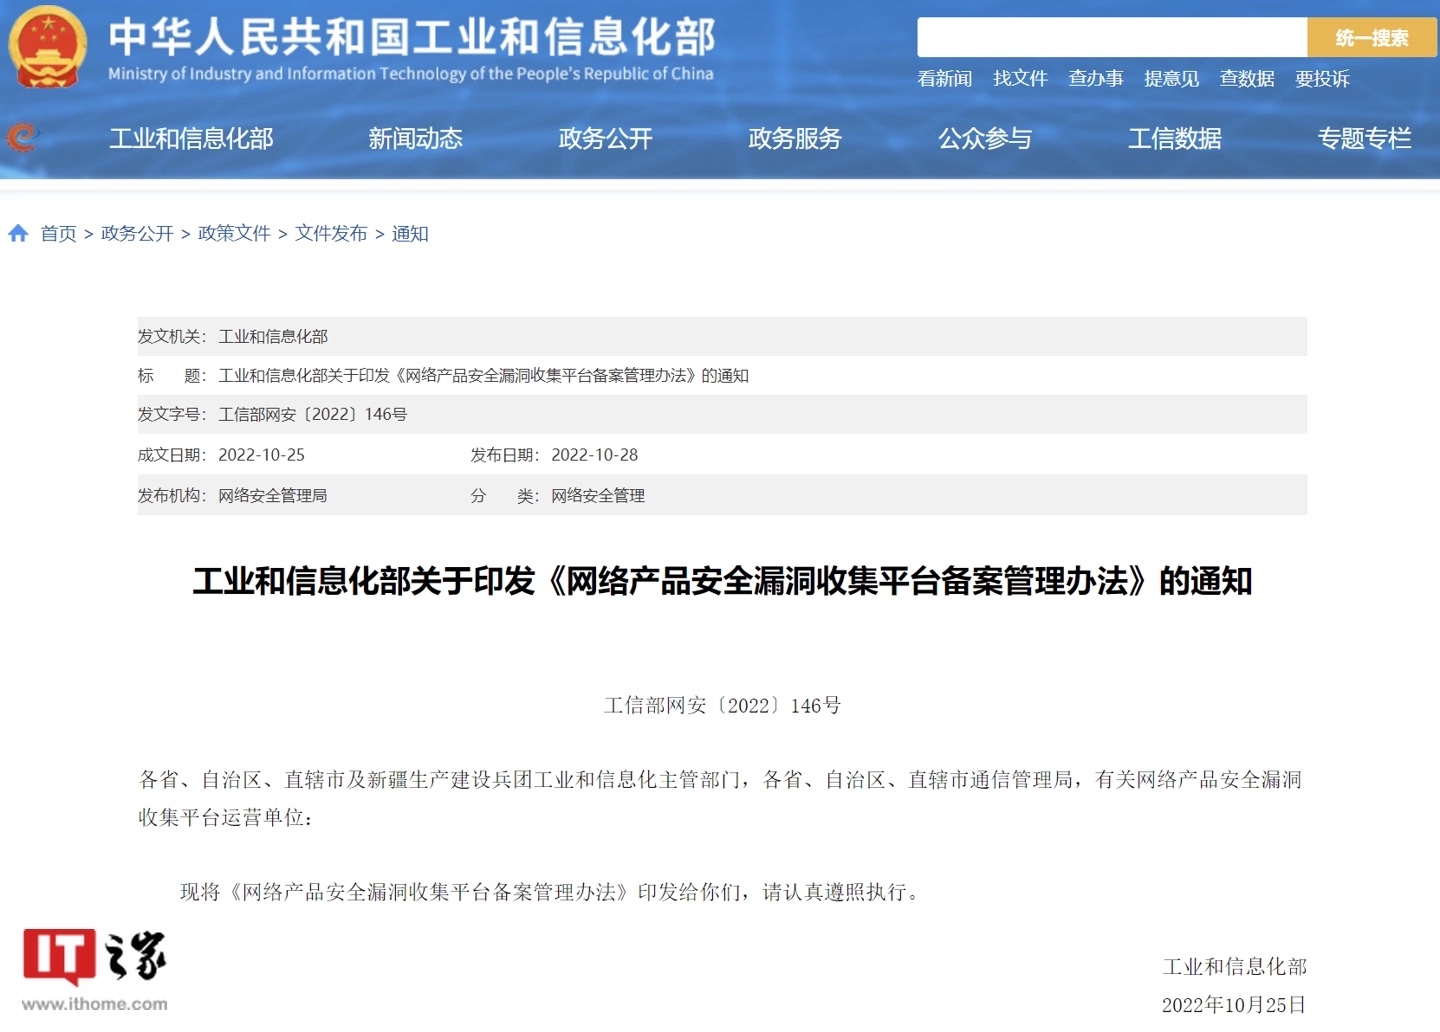Open the 要投诉 quick link
The width and height of the screenshot is (1440, 1032).
pos(1321,79)
